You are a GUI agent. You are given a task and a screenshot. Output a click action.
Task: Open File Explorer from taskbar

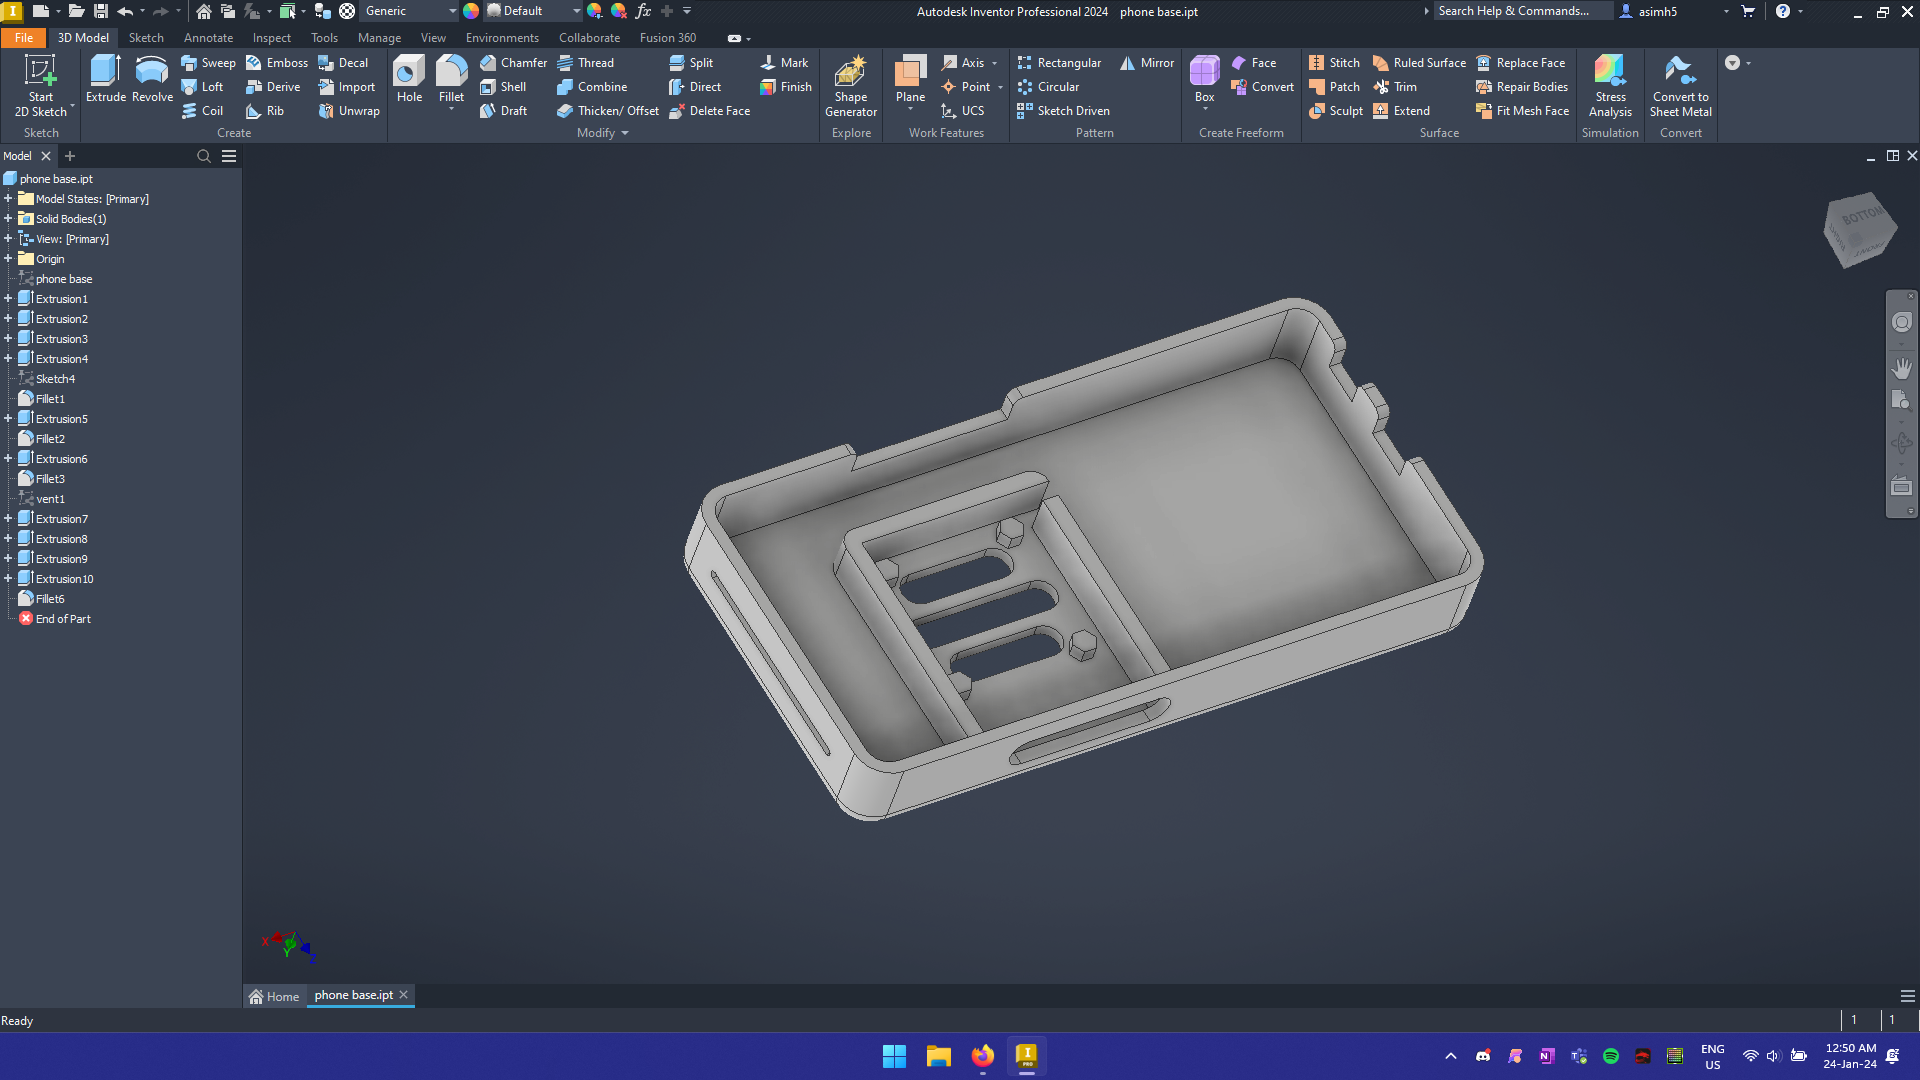point(938,1056)
